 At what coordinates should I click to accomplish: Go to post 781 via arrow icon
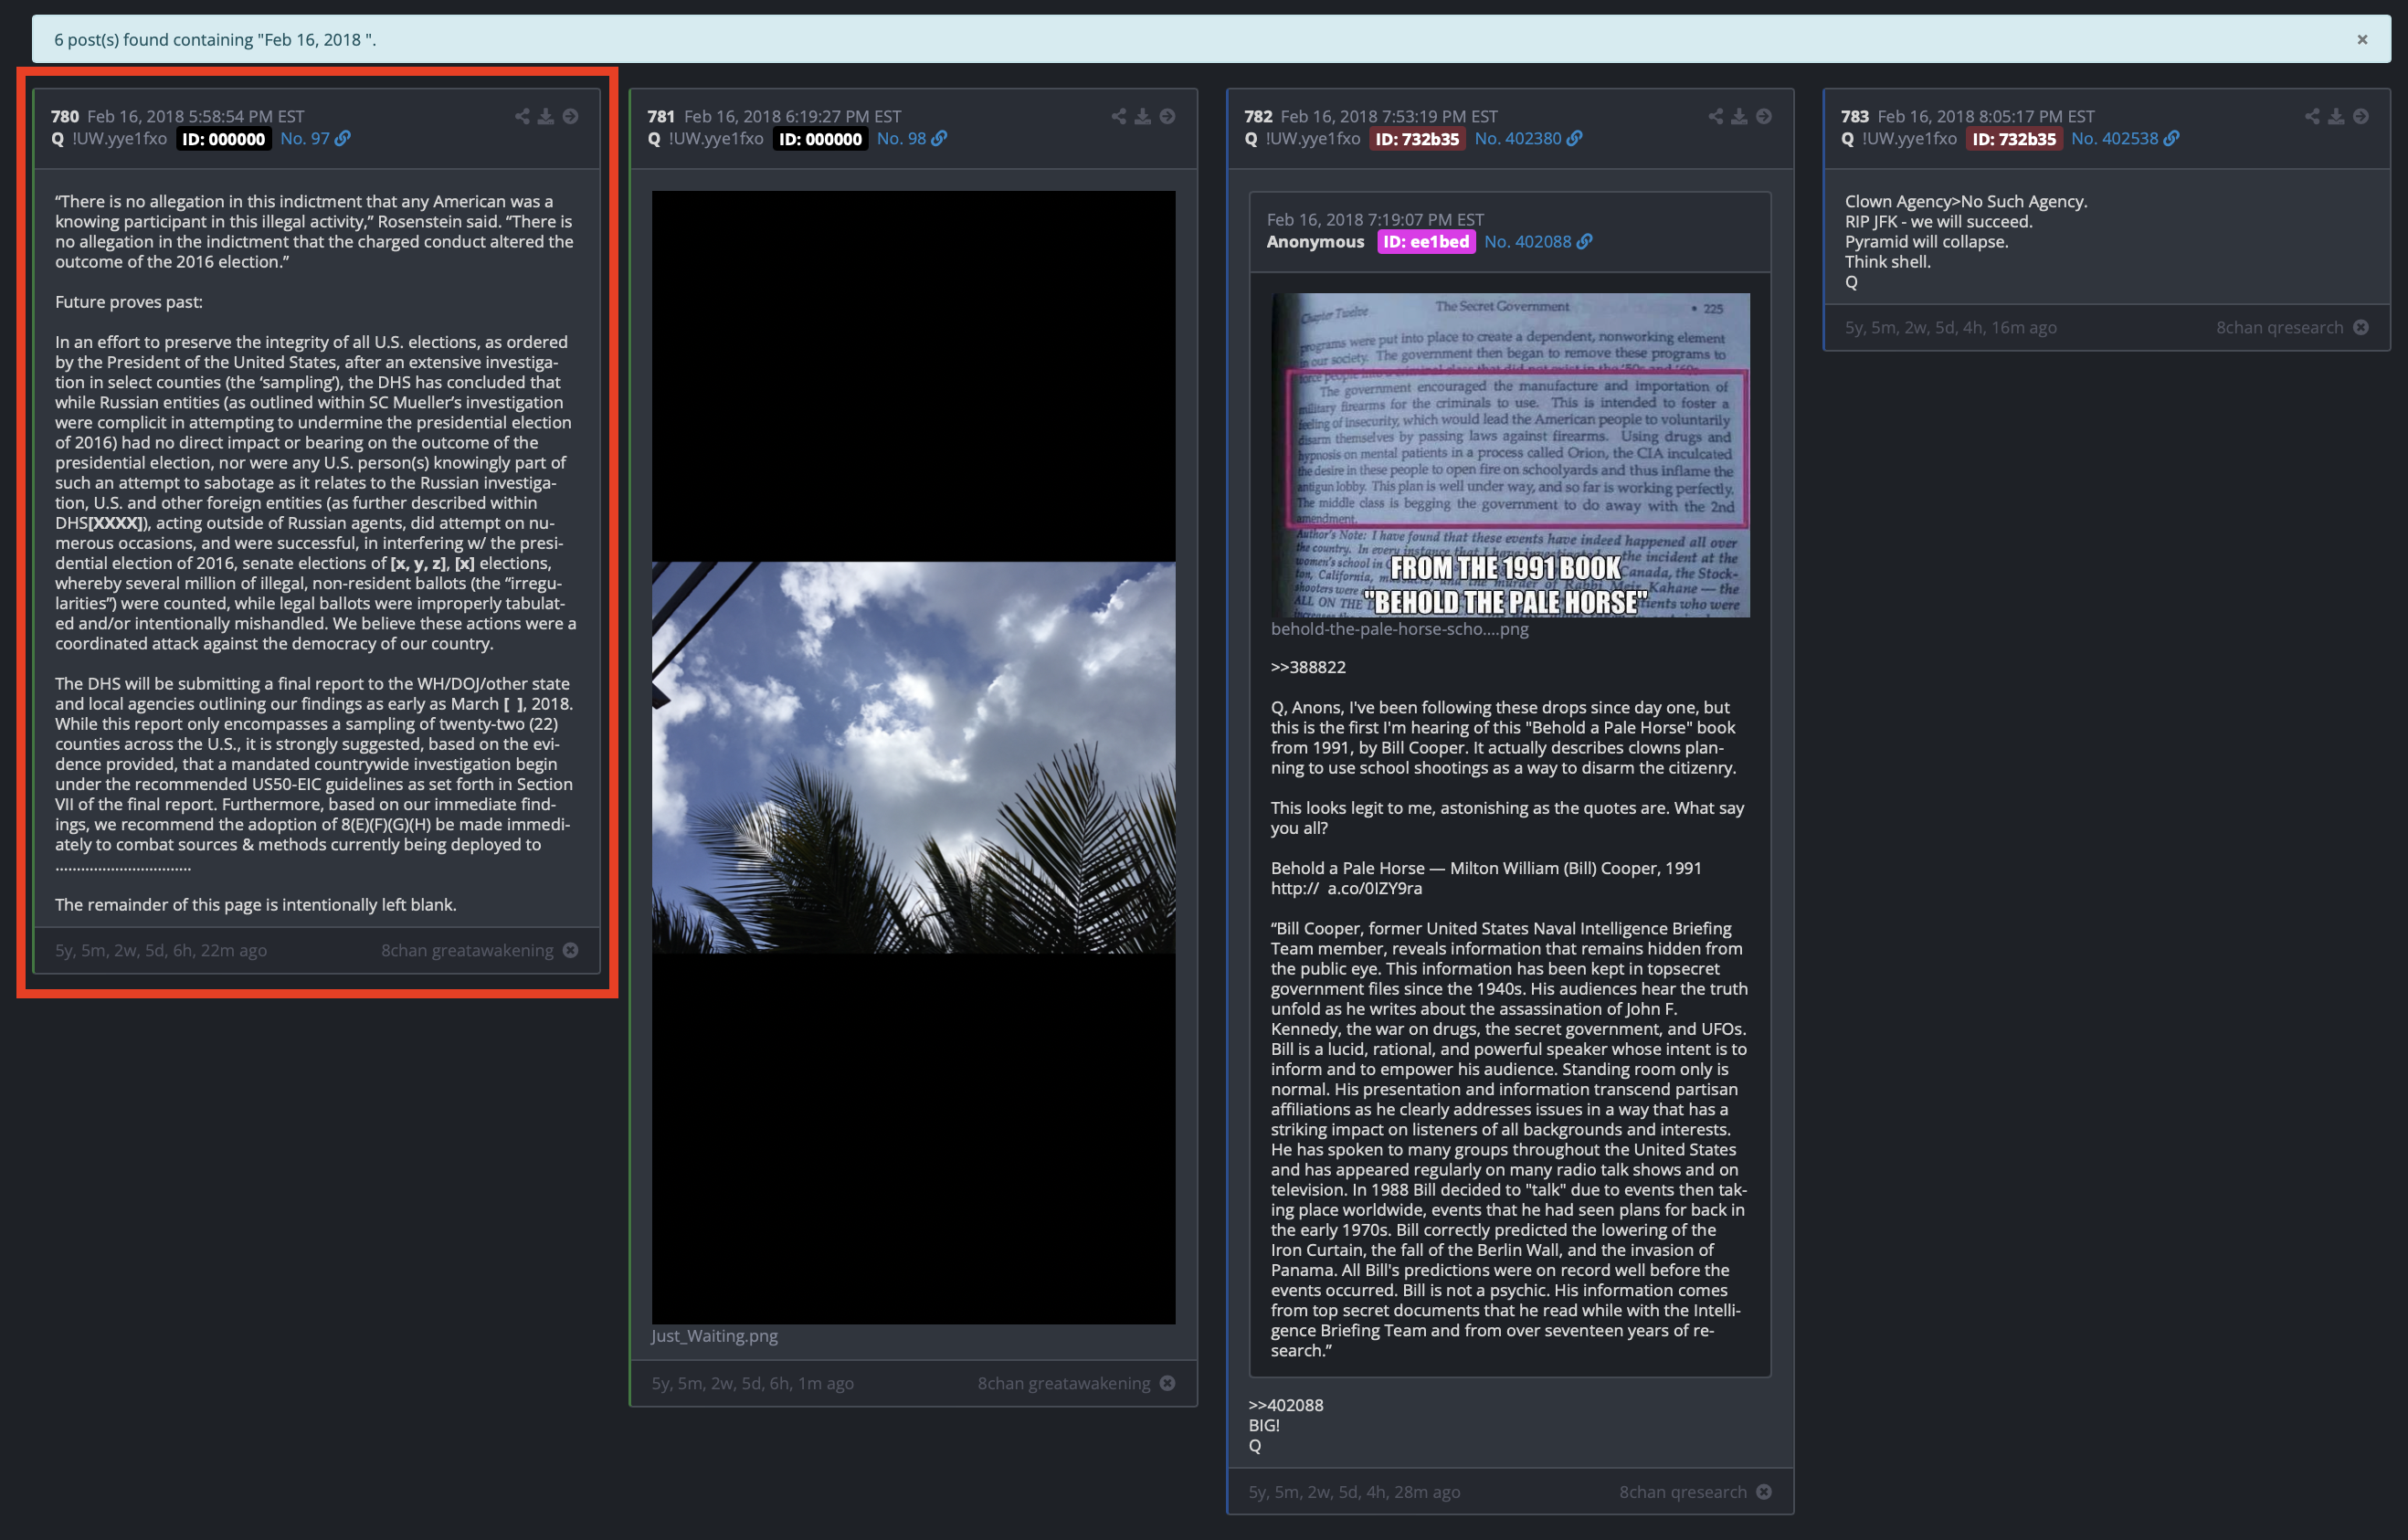point(1167,116)
